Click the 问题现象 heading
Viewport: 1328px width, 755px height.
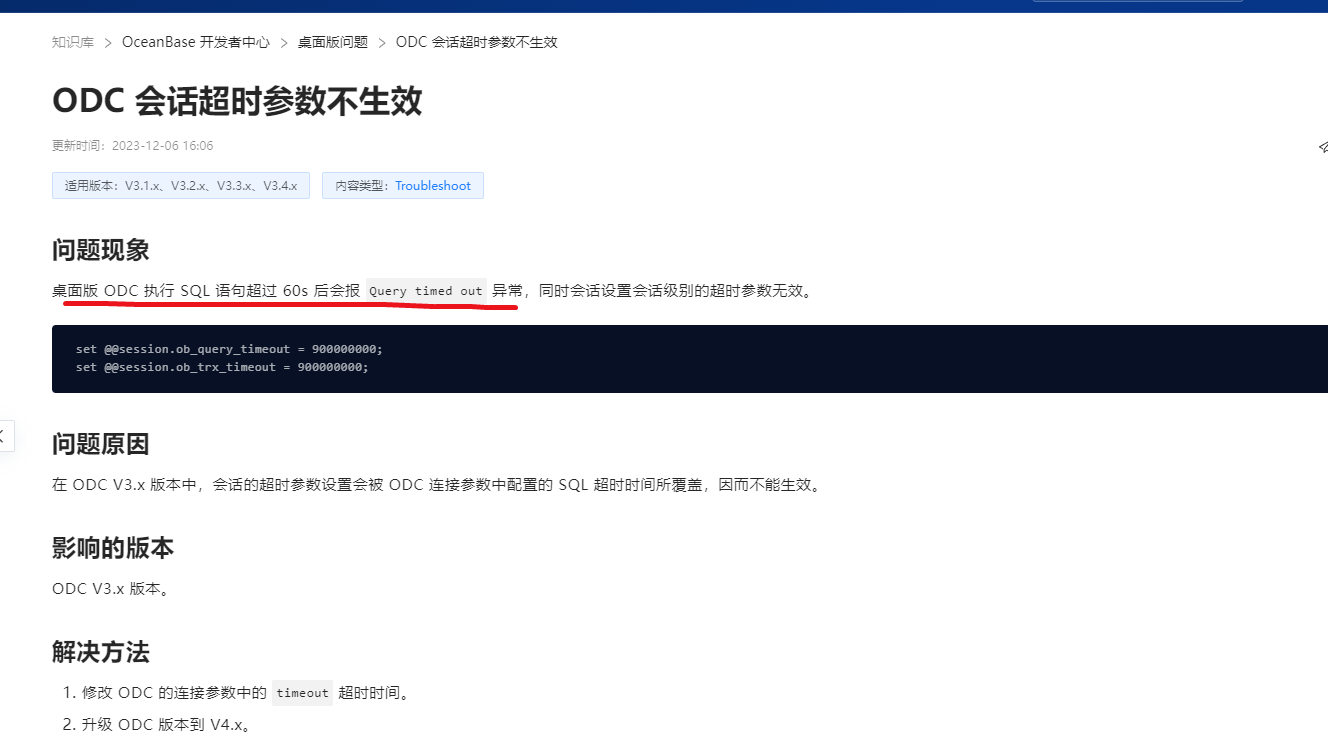click(101, 249)
